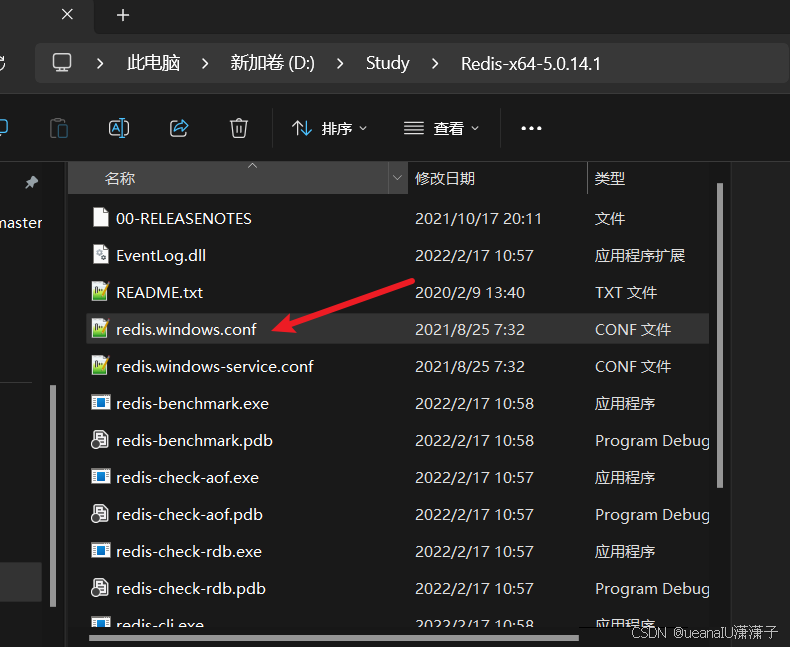Add a new Explorer tab
The image size is (790, 647).
click(x=123, y=15)
